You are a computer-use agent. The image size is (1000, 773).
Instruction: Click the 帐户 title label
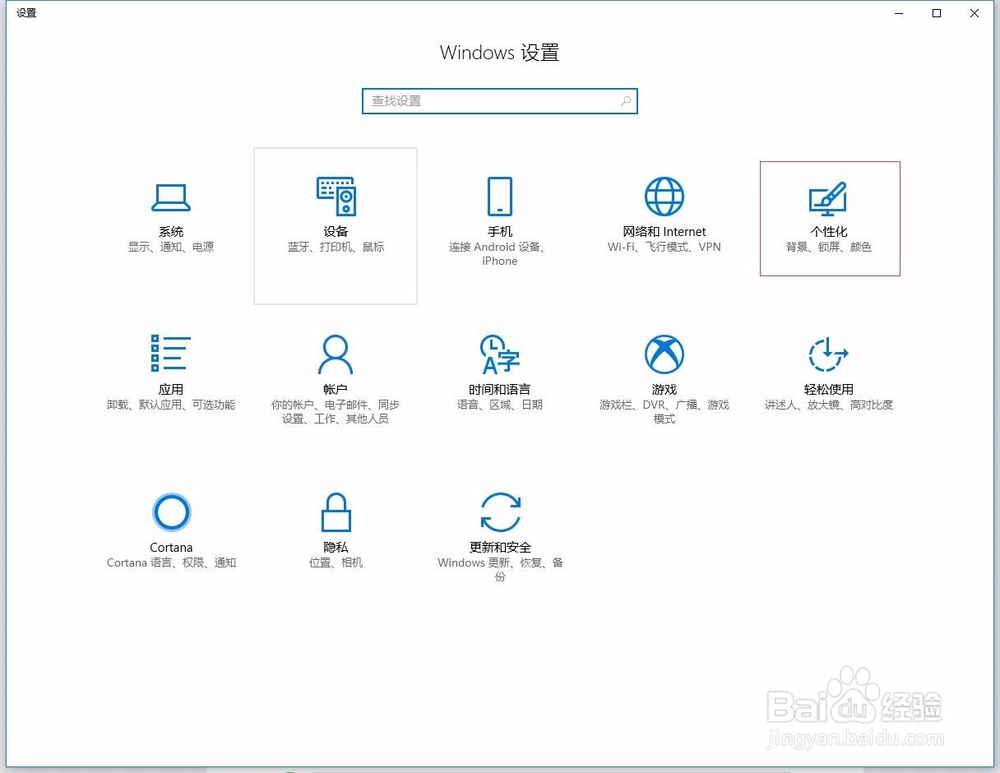(x=335, y=389)
